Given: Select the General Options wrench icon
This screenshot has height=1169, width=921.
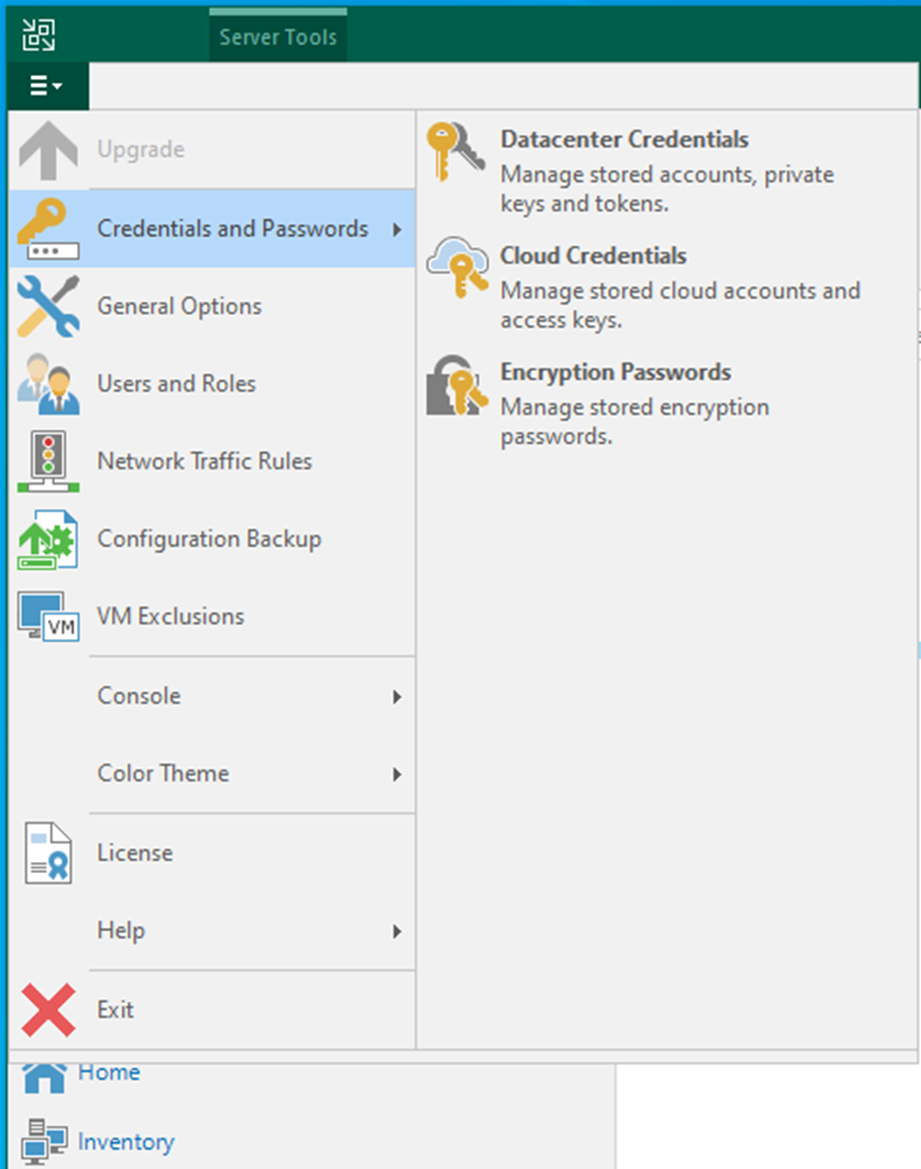Looking at the screenshot, I should click(x=48, y=306).
